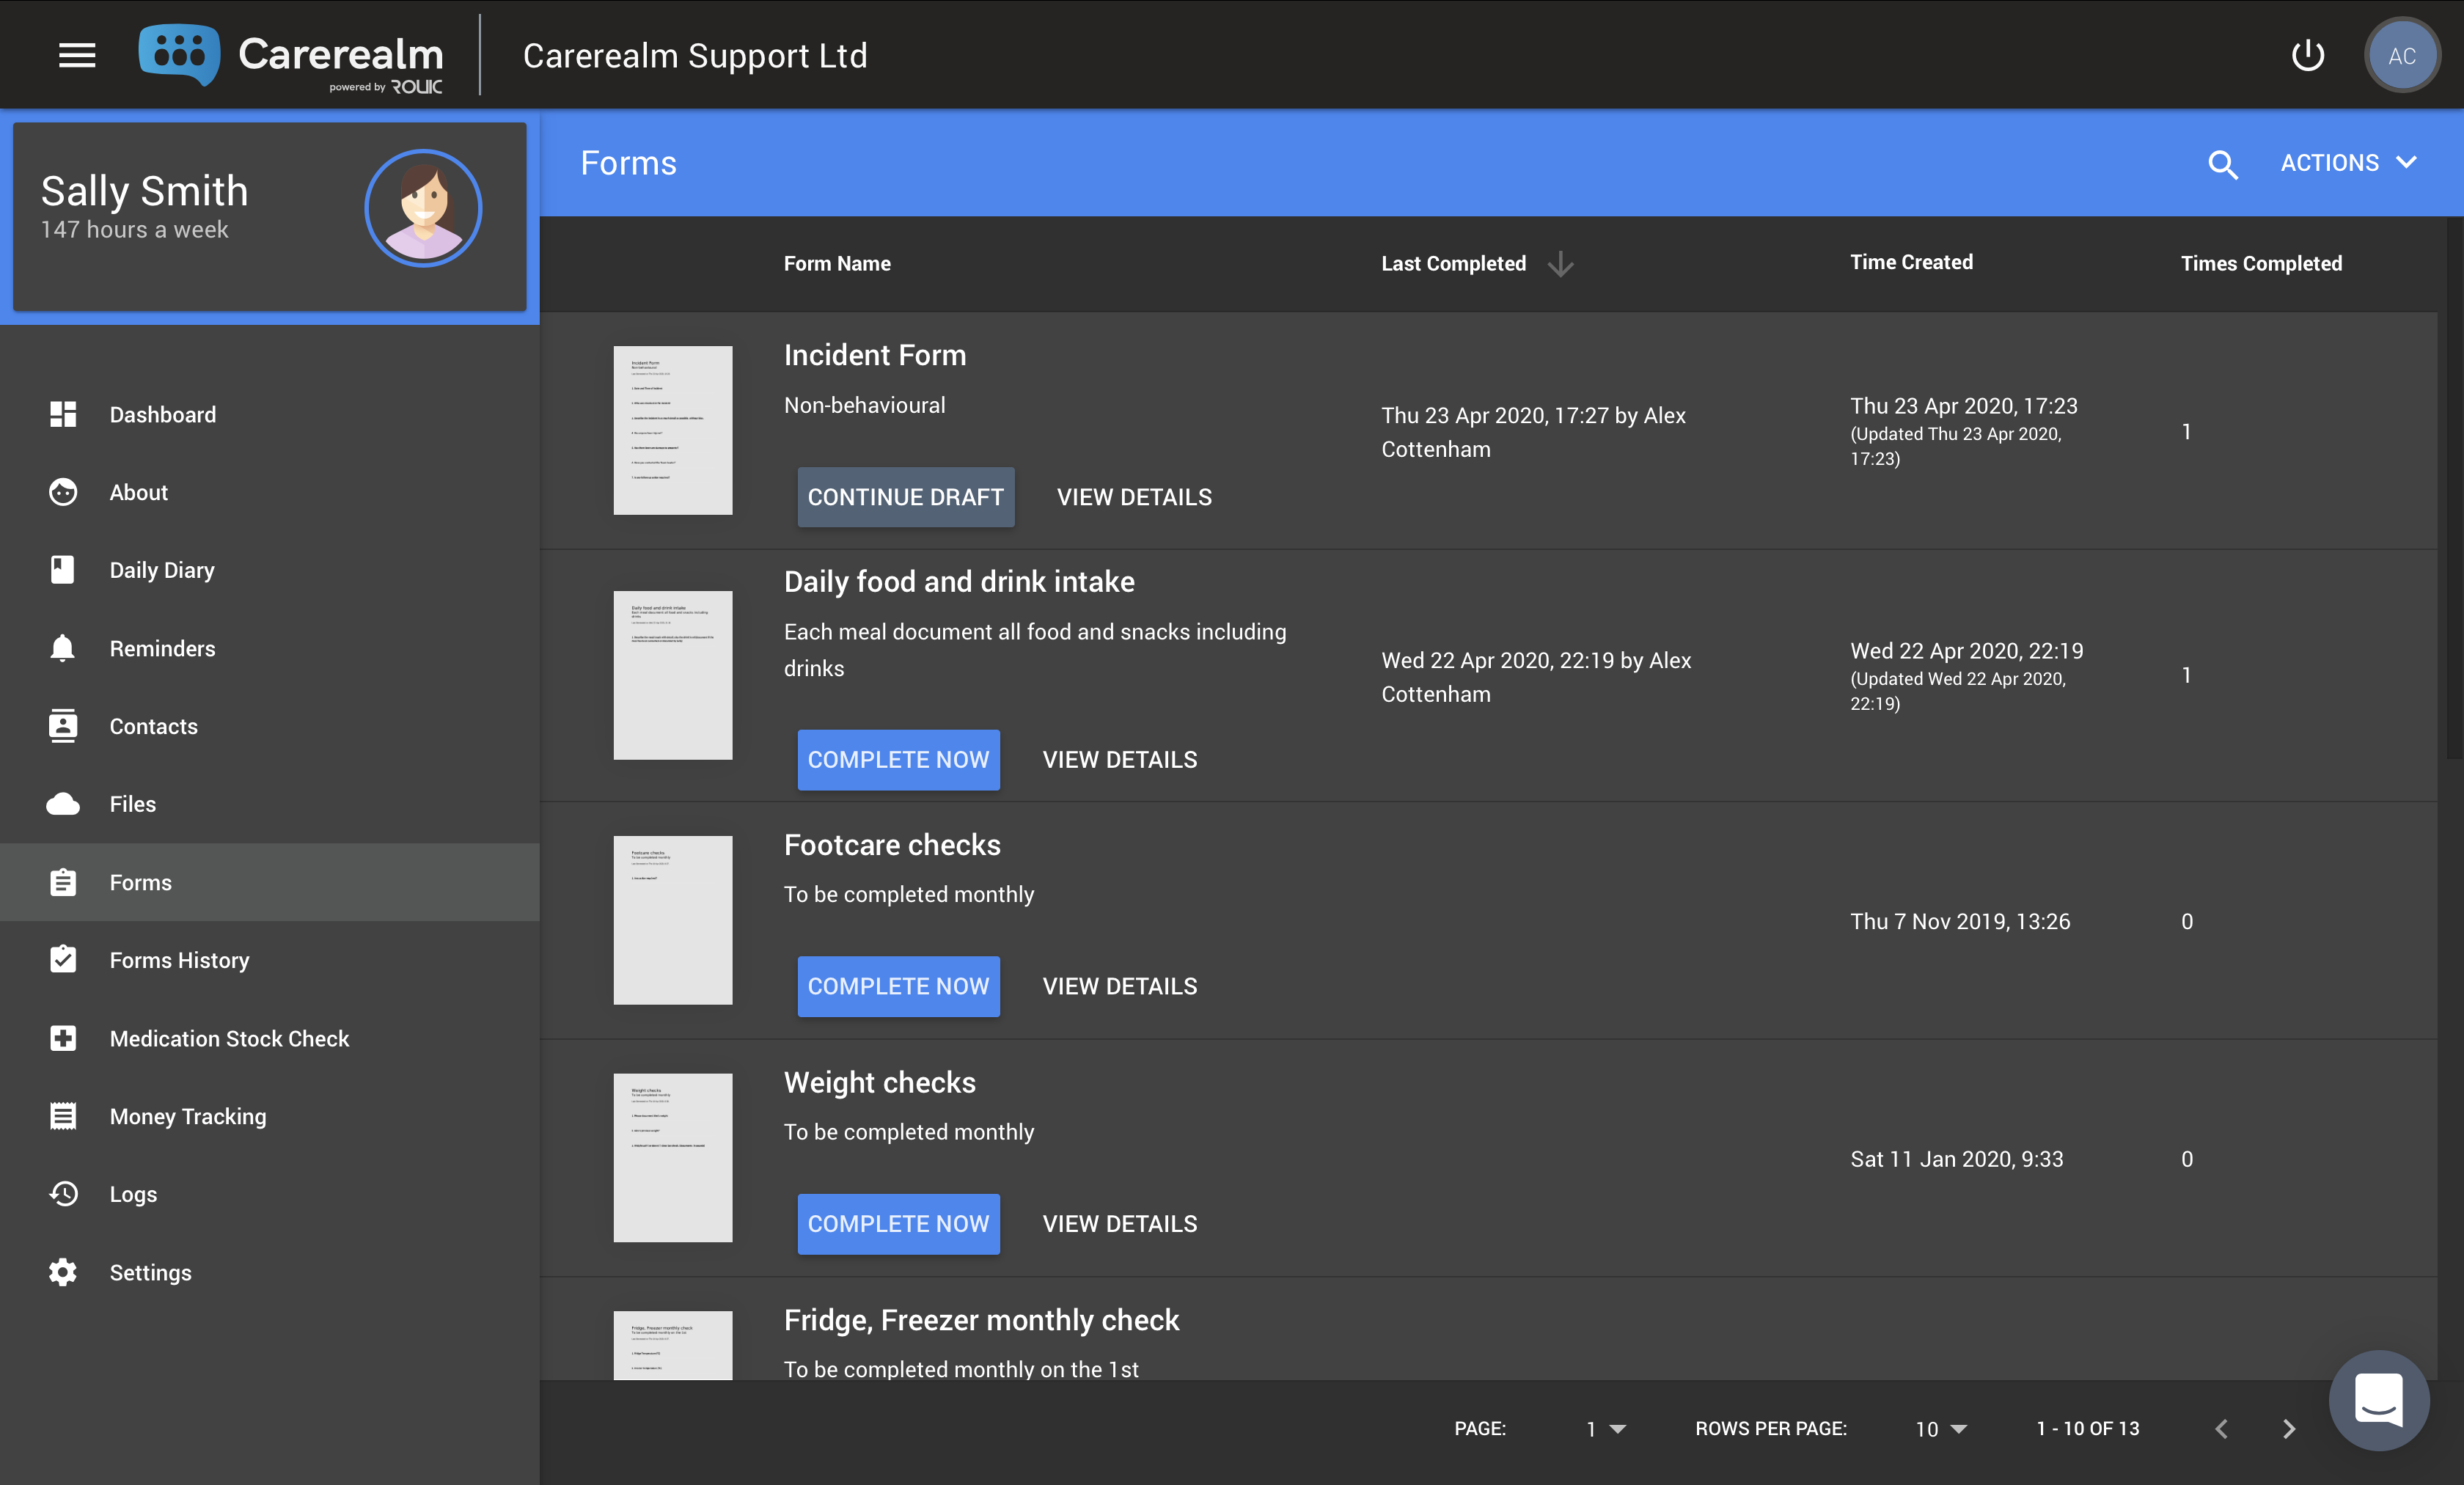
Task: Click the Contacts card icon
Action: coord(63,726)
